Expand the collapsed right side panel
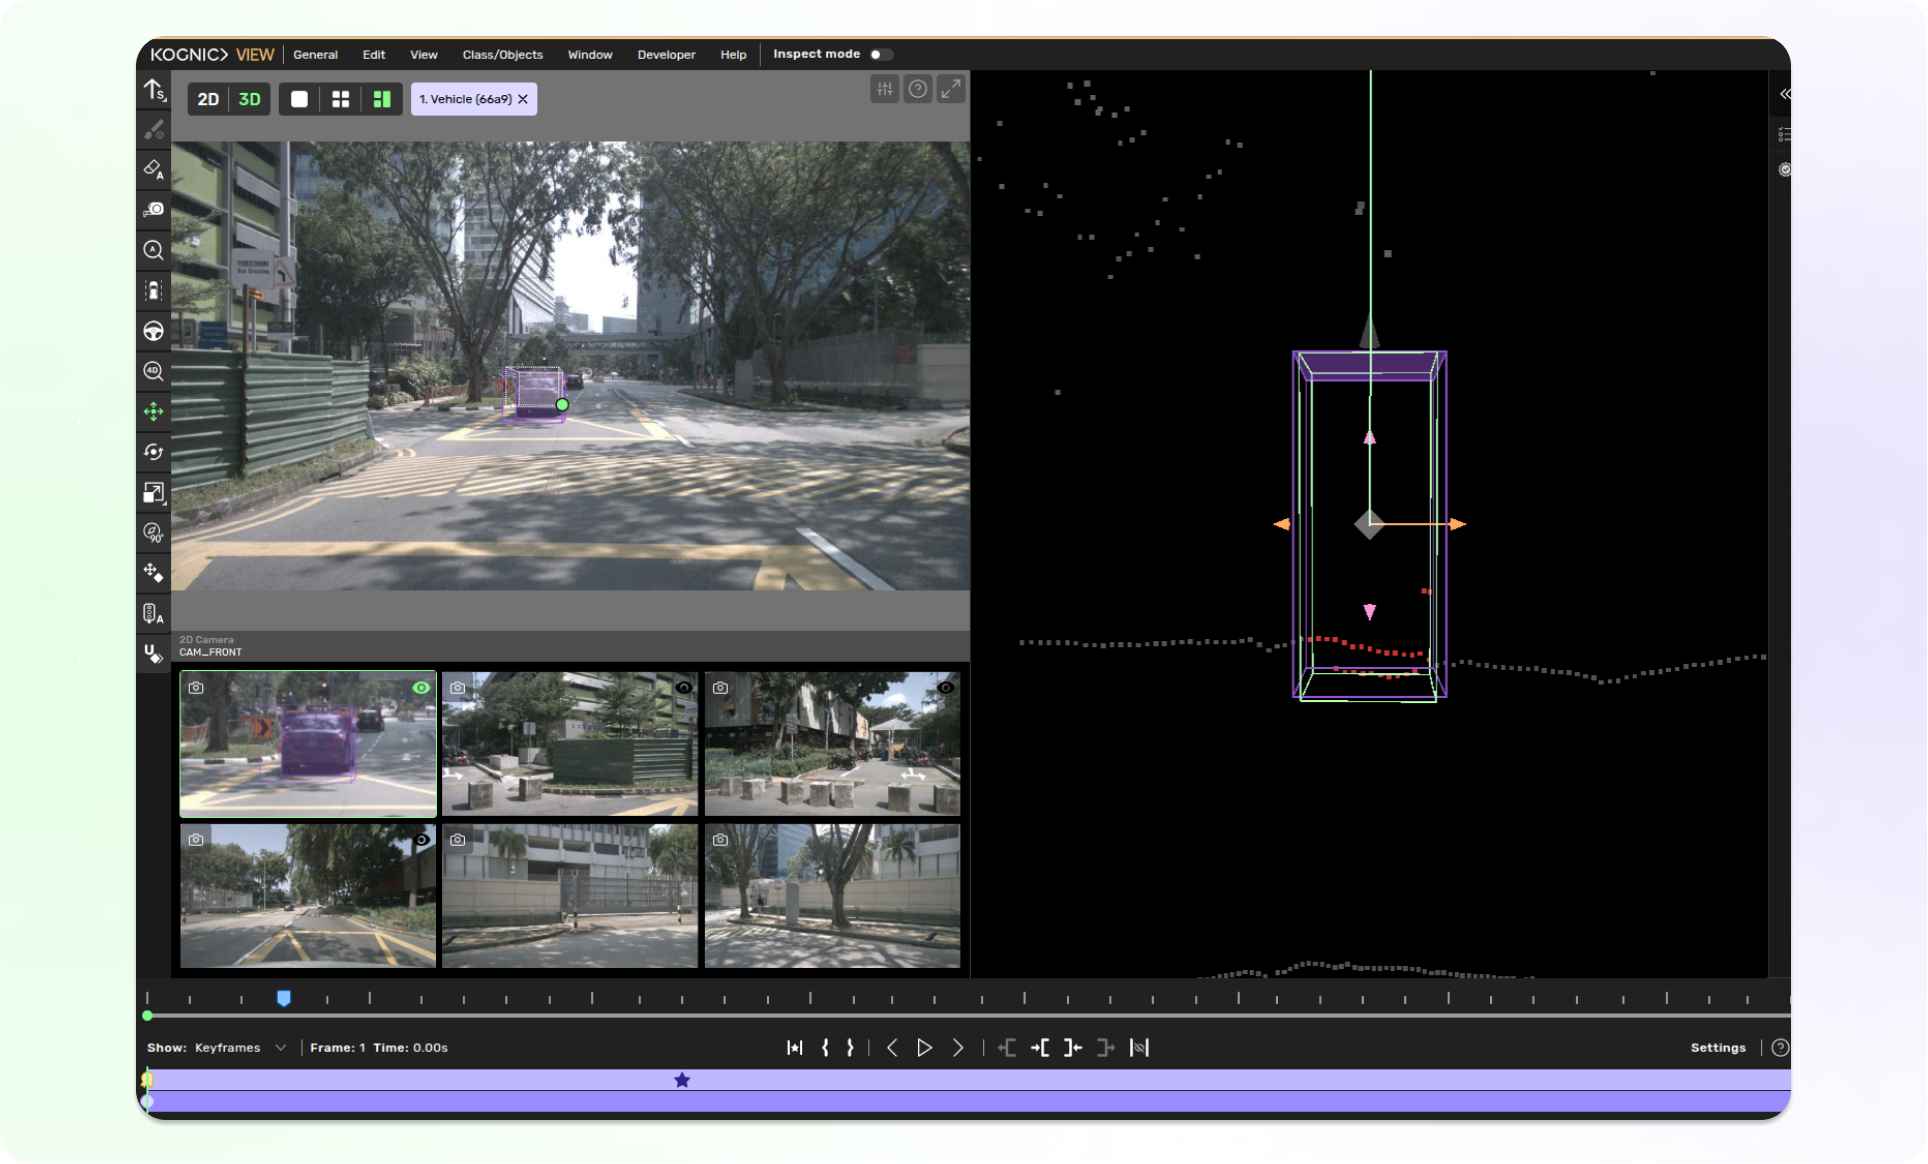Viewport: 1928px width, 1164px height. click(x=1784, y=94)
